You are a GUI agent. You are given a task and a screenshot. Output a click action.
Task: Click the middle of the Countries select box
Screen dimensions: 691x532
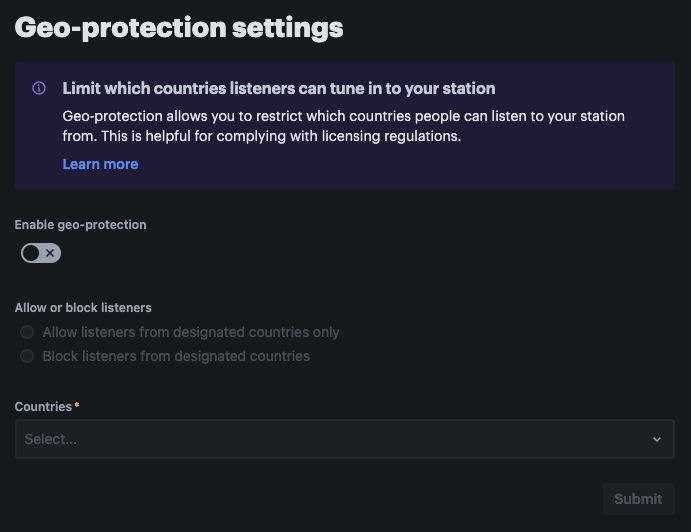pyautogui.click(x=345, y=439)
